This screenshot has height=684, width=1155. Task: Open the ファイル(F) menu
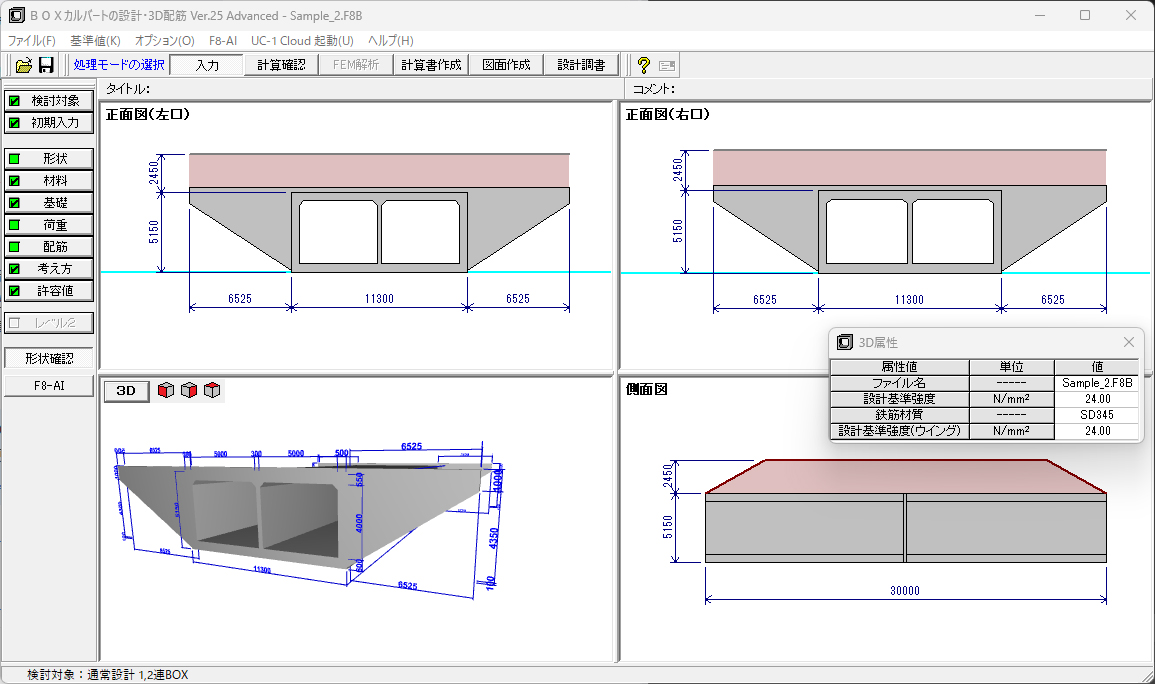point(32,40)
